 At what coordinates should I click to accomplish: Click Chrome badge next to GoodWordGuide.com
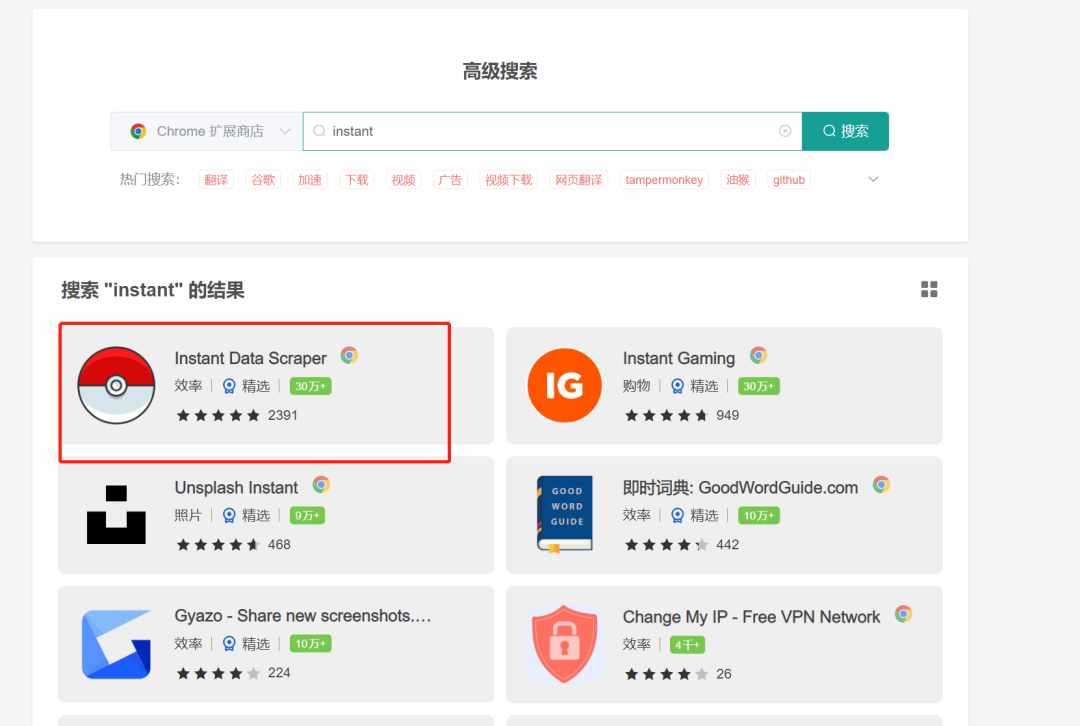click(x=882, y=485)
